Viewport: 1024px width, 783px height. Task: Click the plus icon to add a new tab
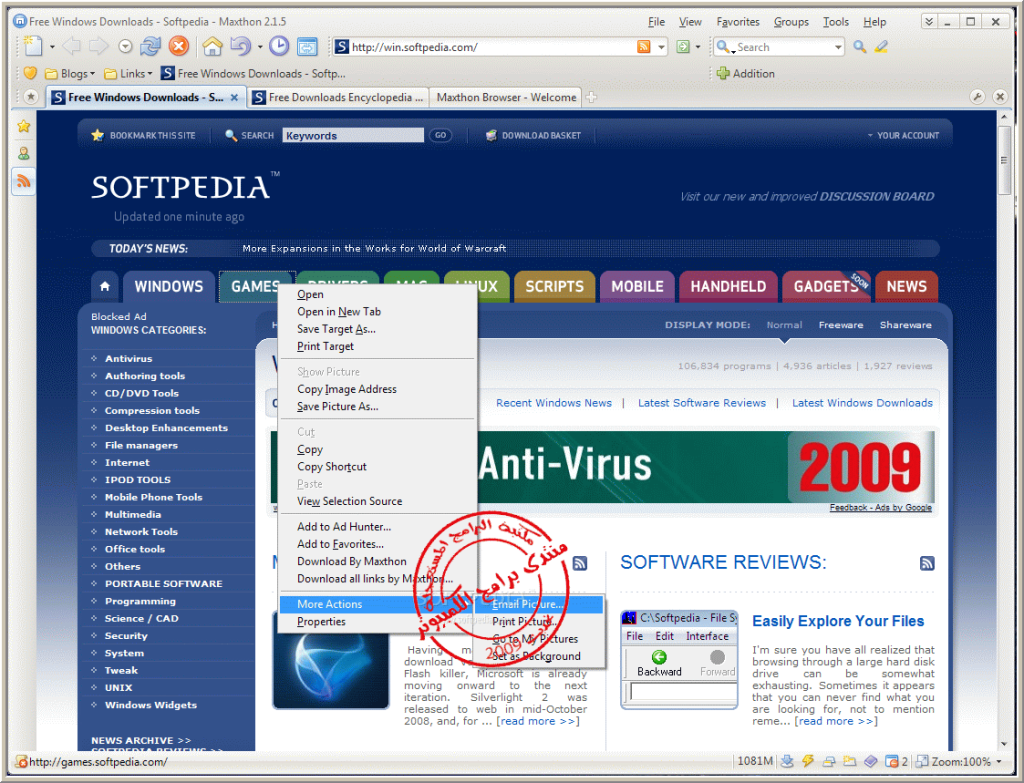point(591,97)
